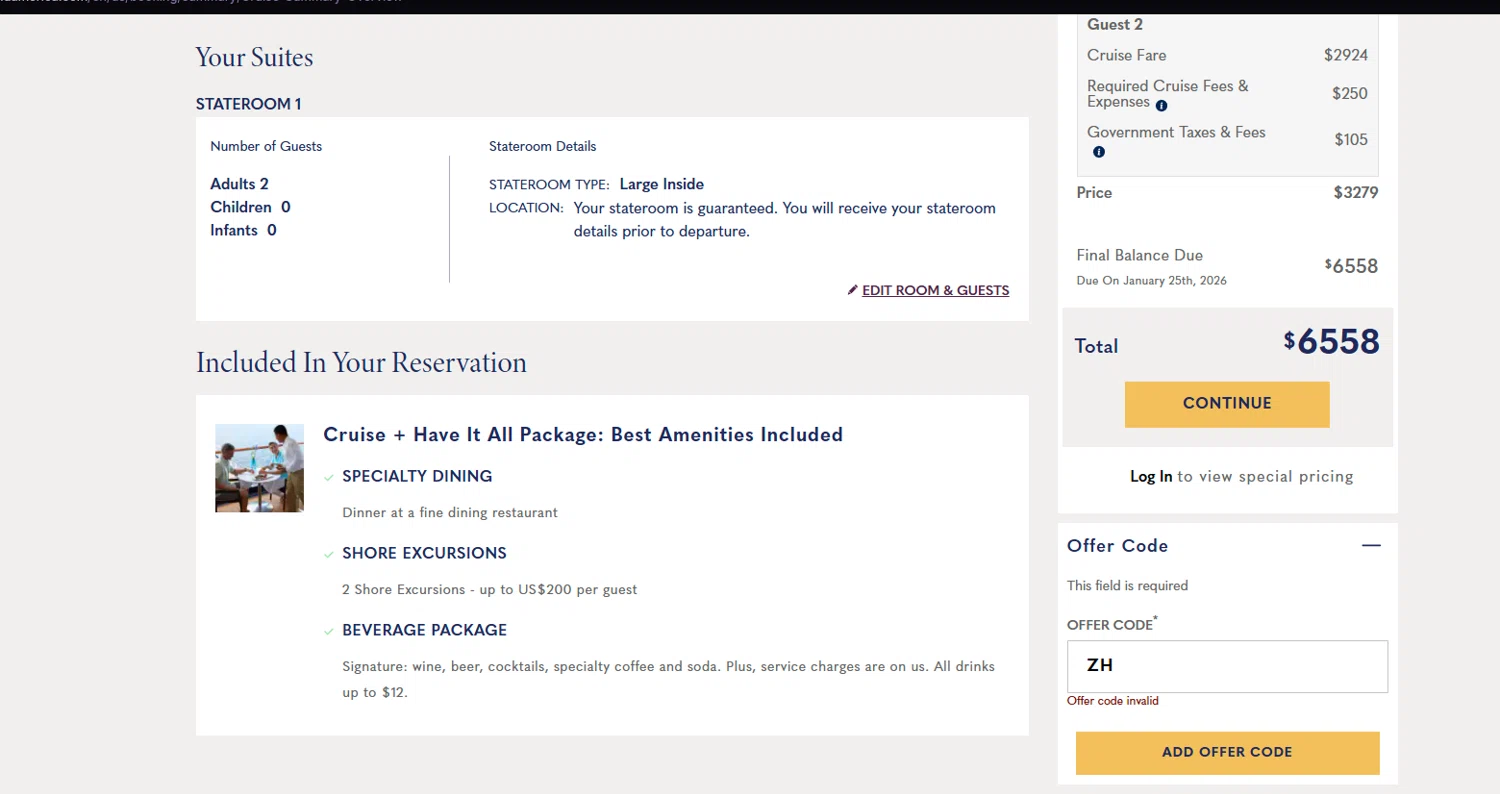Click 'Dinner at a fine dining restaurant' text

click(x=450, y=513)
